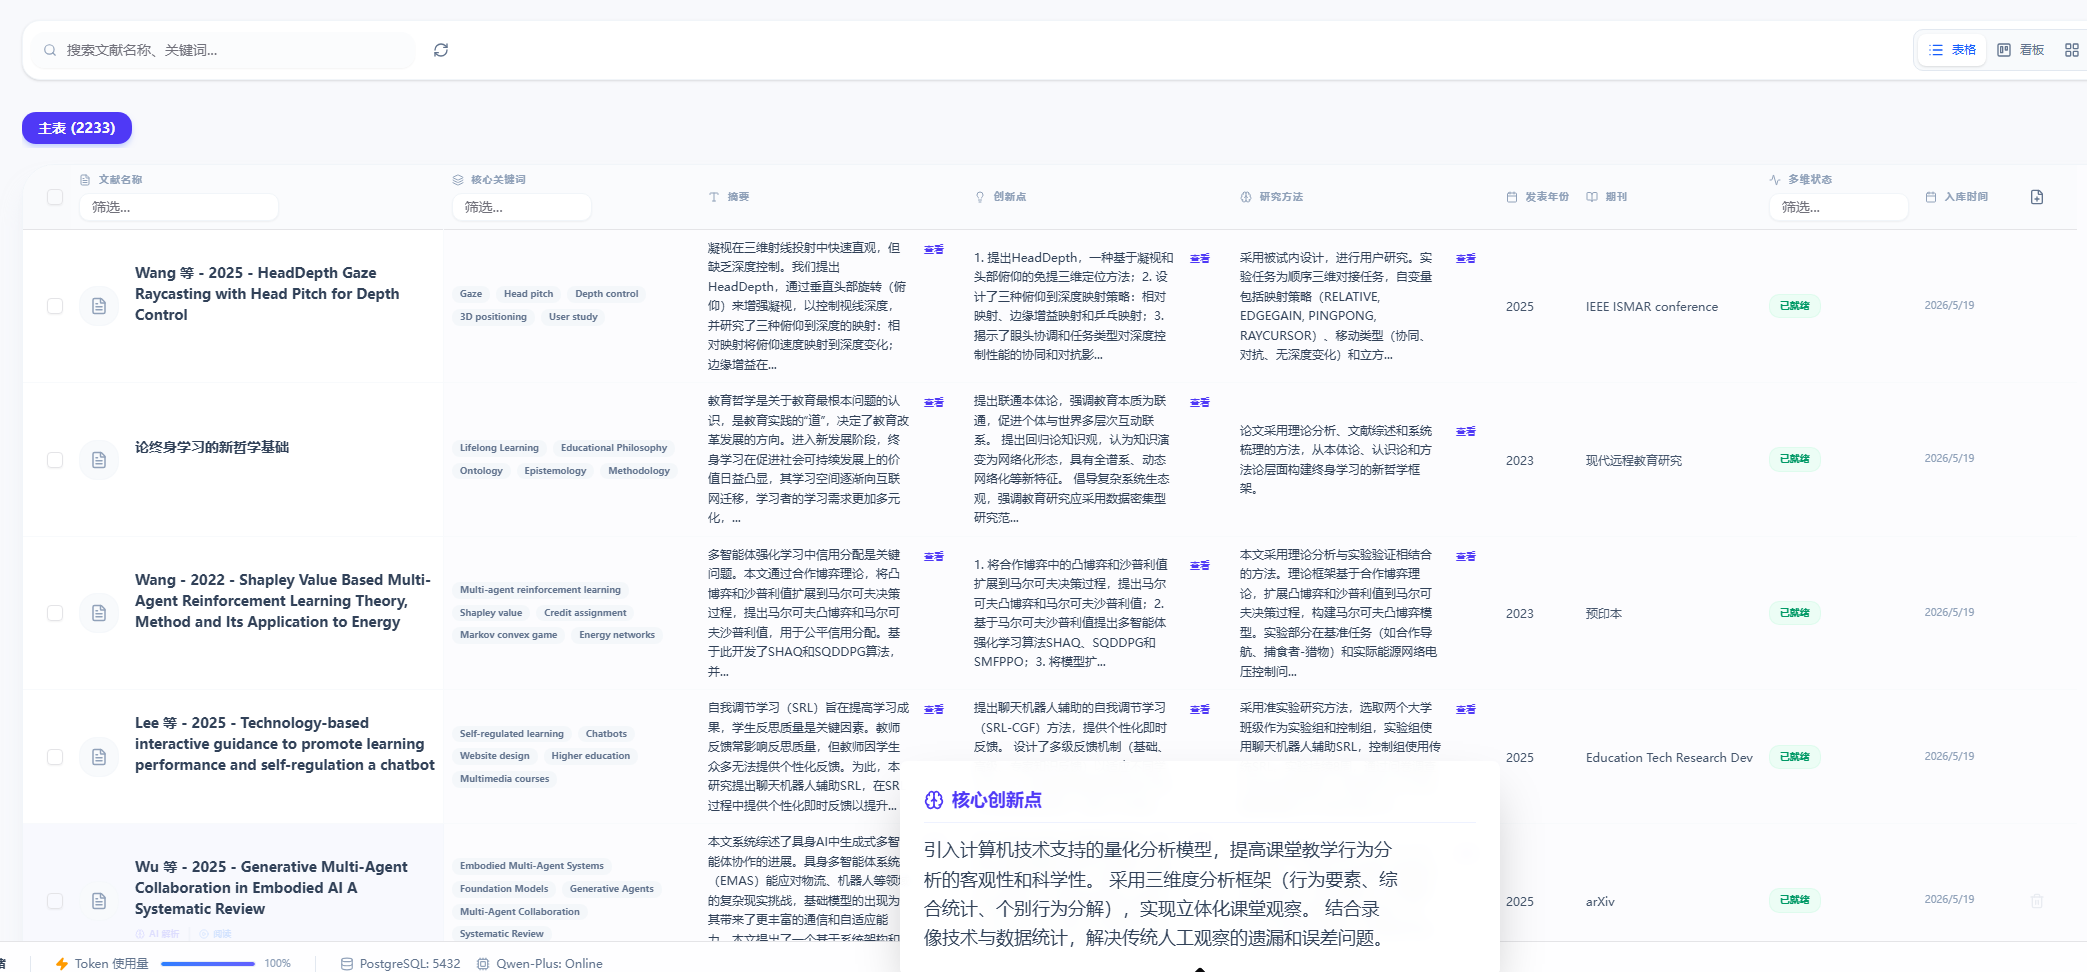Open document icon for 论终身学习的新哲学基础
The height and width of the screenshot is (972, 2087).
99,460
